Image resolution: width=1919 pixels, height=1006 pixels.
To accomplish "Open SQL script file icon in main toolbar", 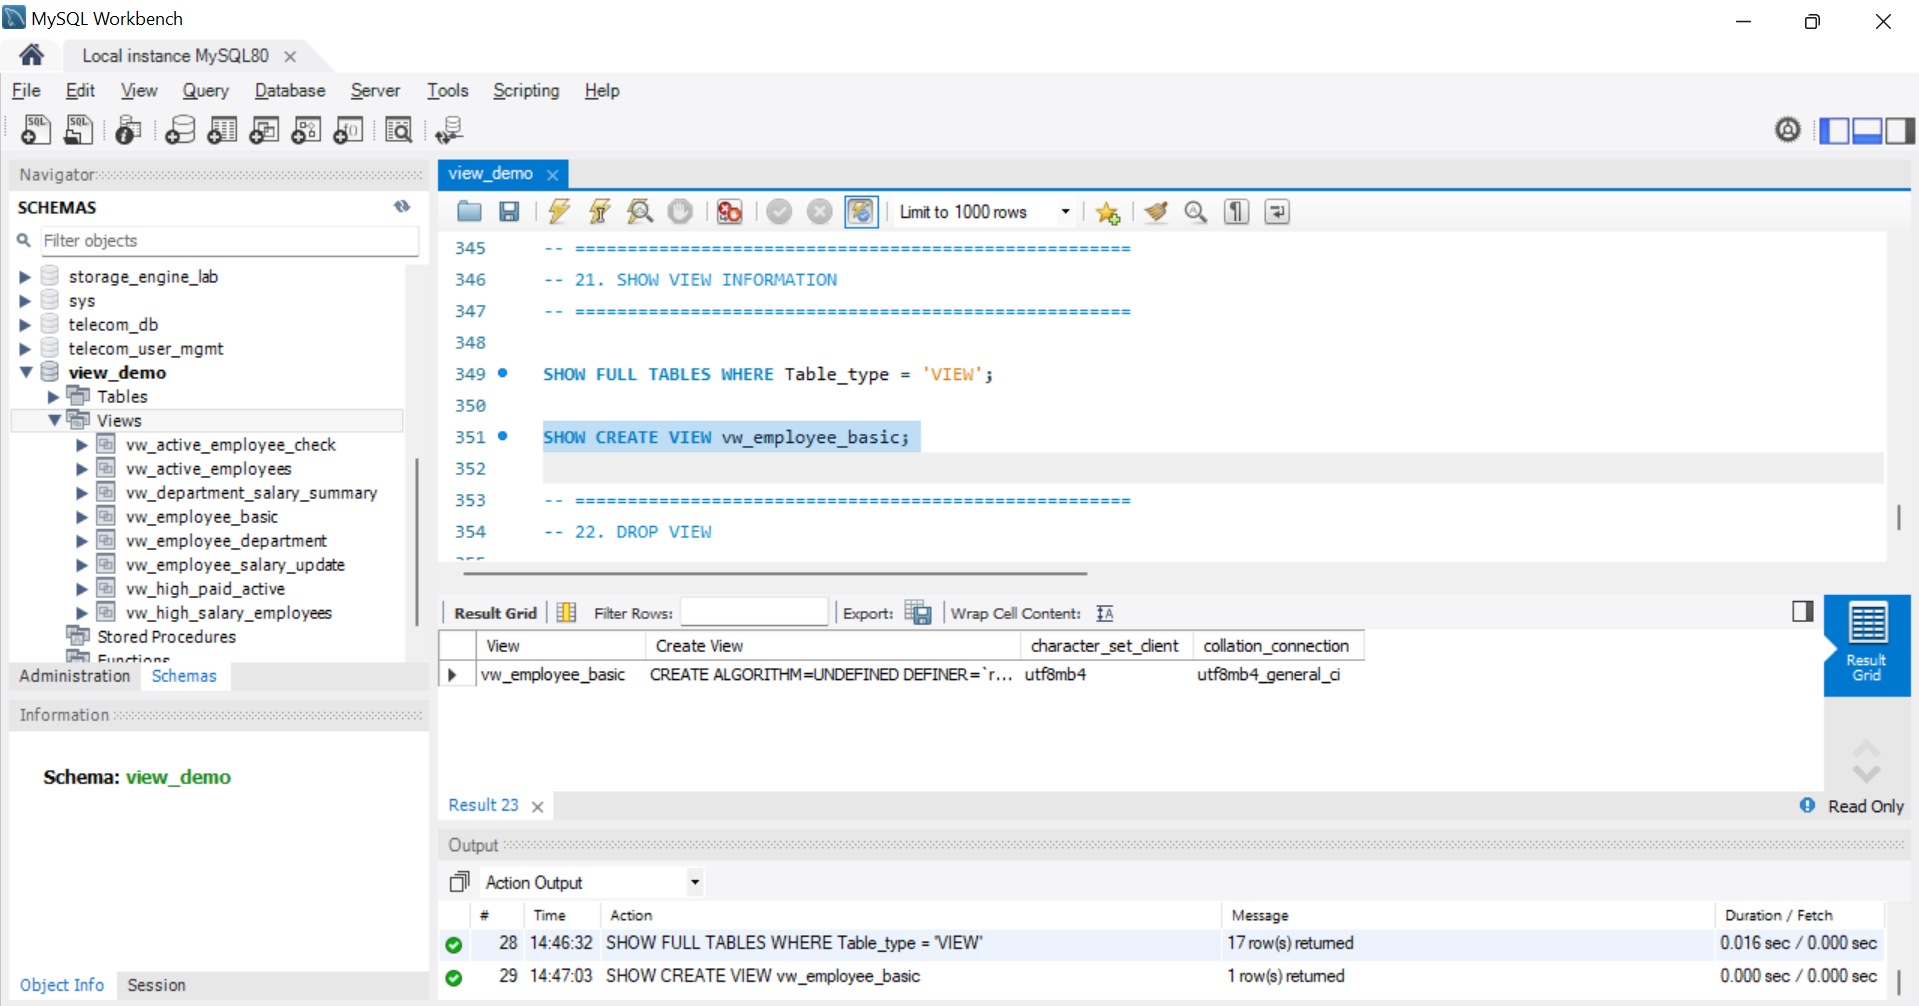I will [78, 130].
